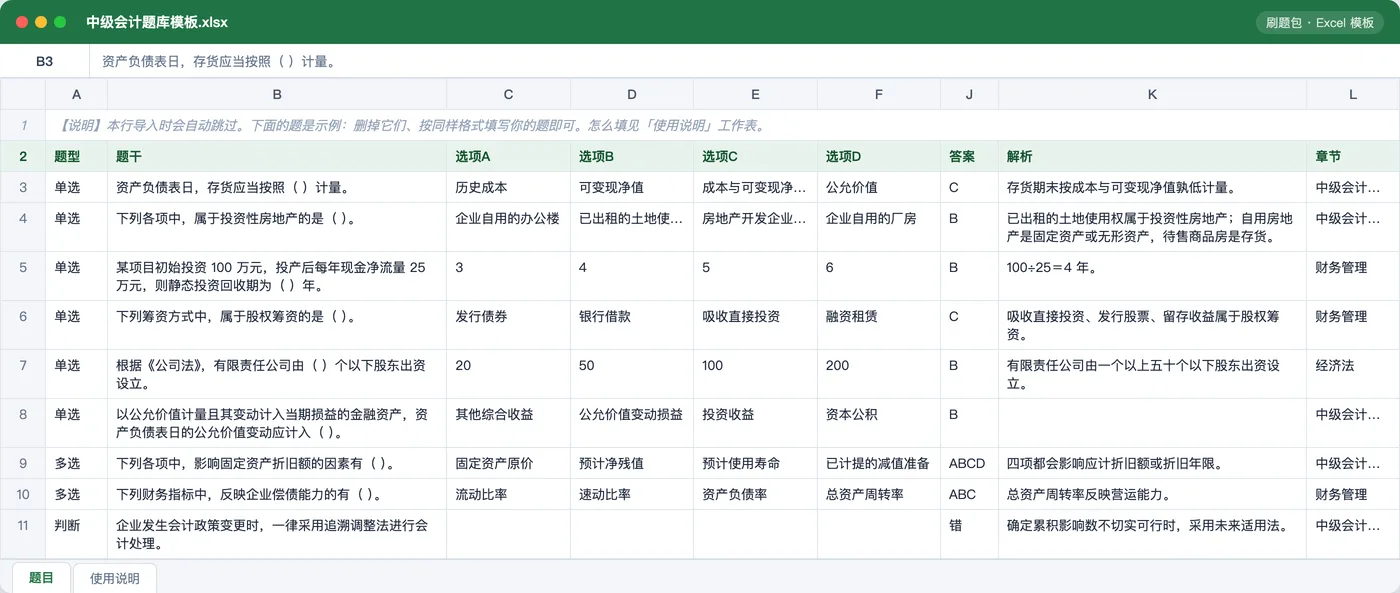Select column D header

click(x=632, y=94)
